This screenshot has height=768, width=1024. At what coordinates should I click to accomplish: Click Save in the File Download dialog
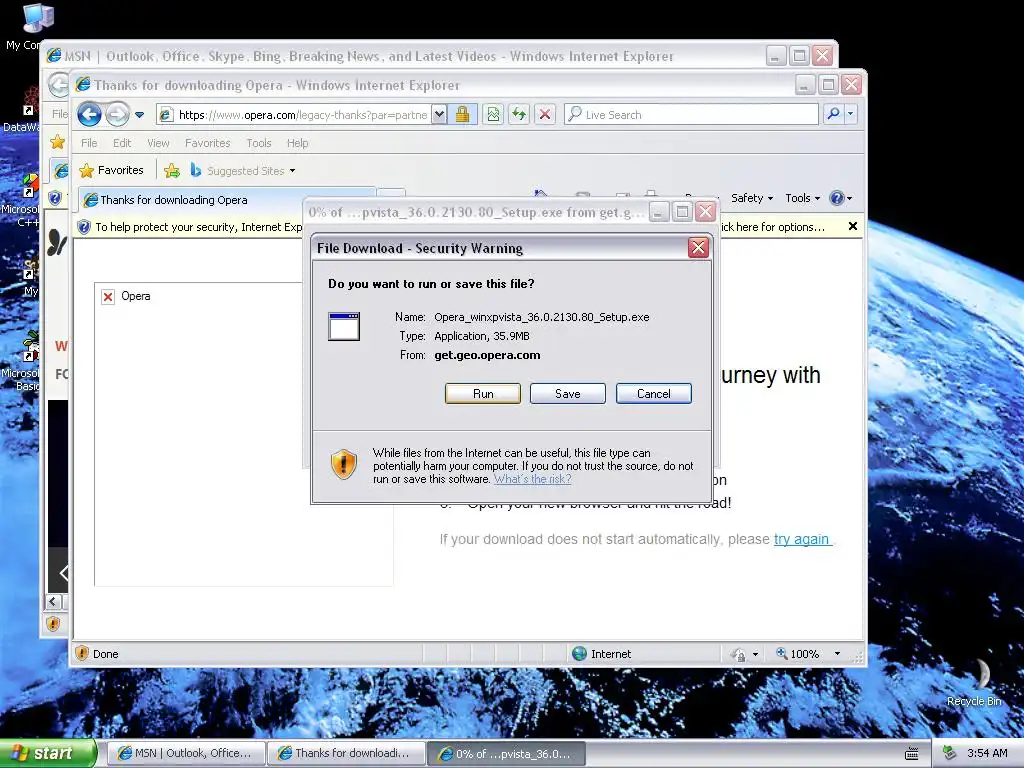(568, 394)
